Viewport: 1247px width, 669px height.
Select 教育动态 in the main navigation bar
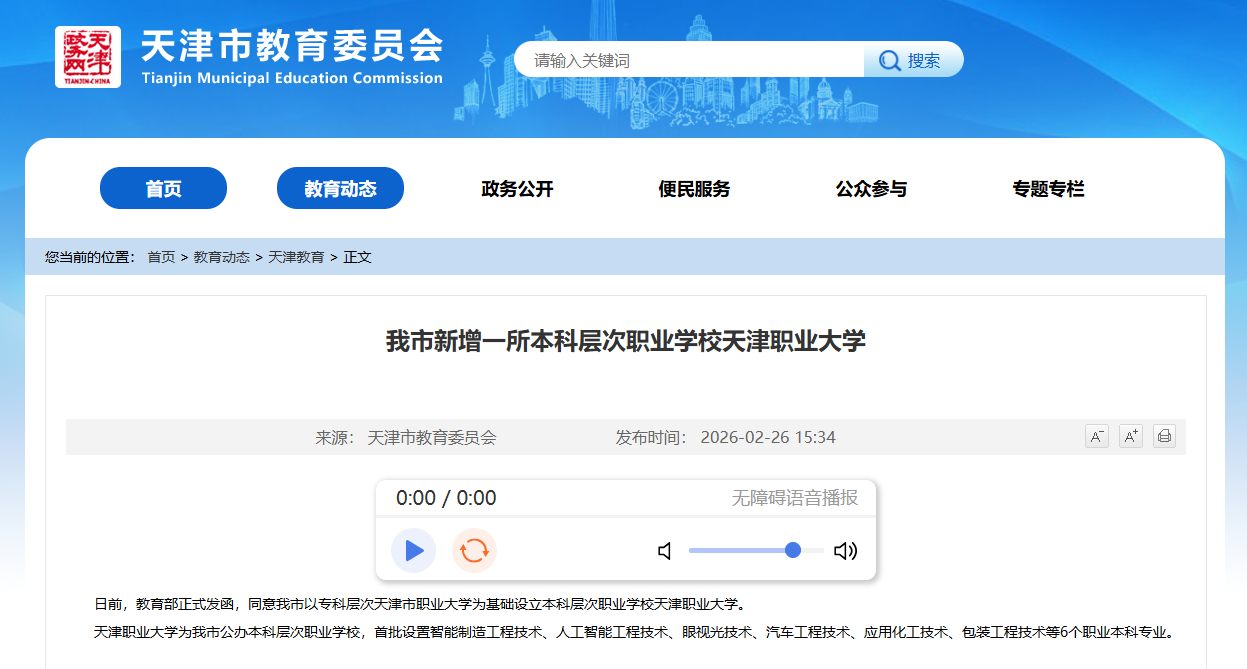pyautogui.click(x=340, y=188)
